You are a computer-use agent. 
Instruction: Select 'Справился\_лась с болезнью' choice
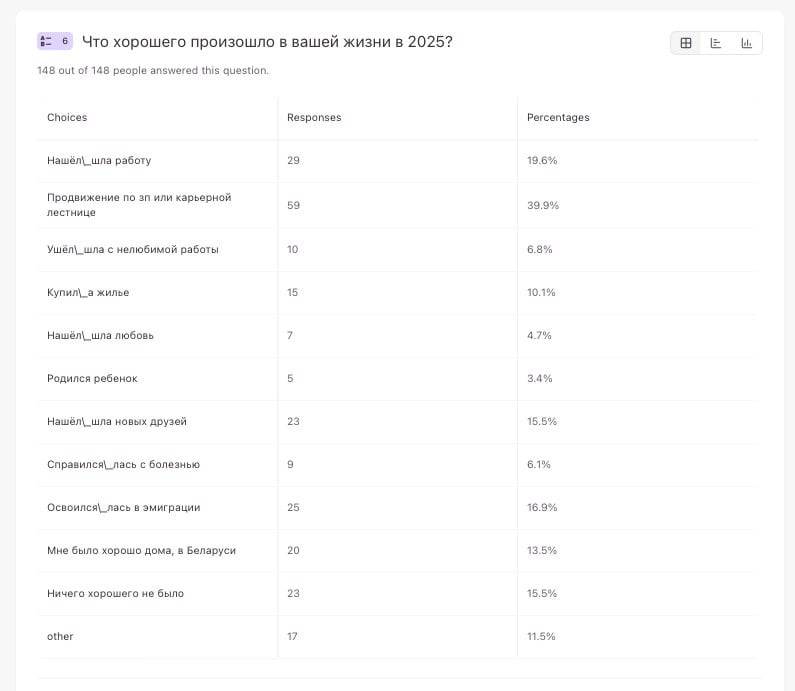pyautogui.click(x=123, y=465)
